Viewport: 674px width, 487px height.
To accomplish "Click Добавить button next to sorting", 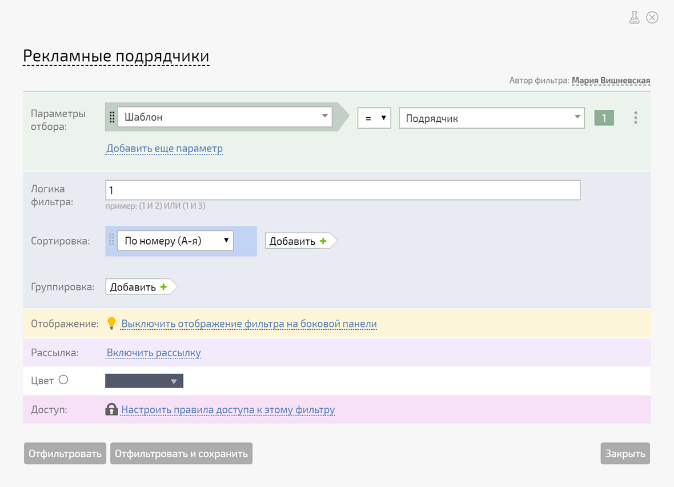I will click(x=298, y=241).
